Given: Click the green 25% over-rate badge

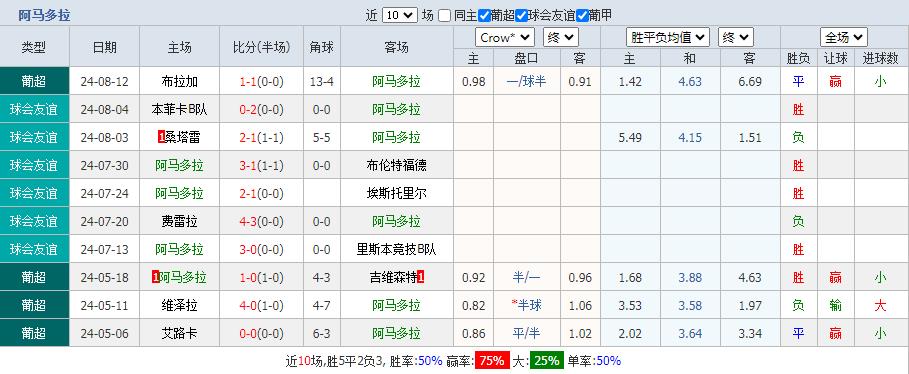Looking at the screenshot, I should click(x=547, y=361).
